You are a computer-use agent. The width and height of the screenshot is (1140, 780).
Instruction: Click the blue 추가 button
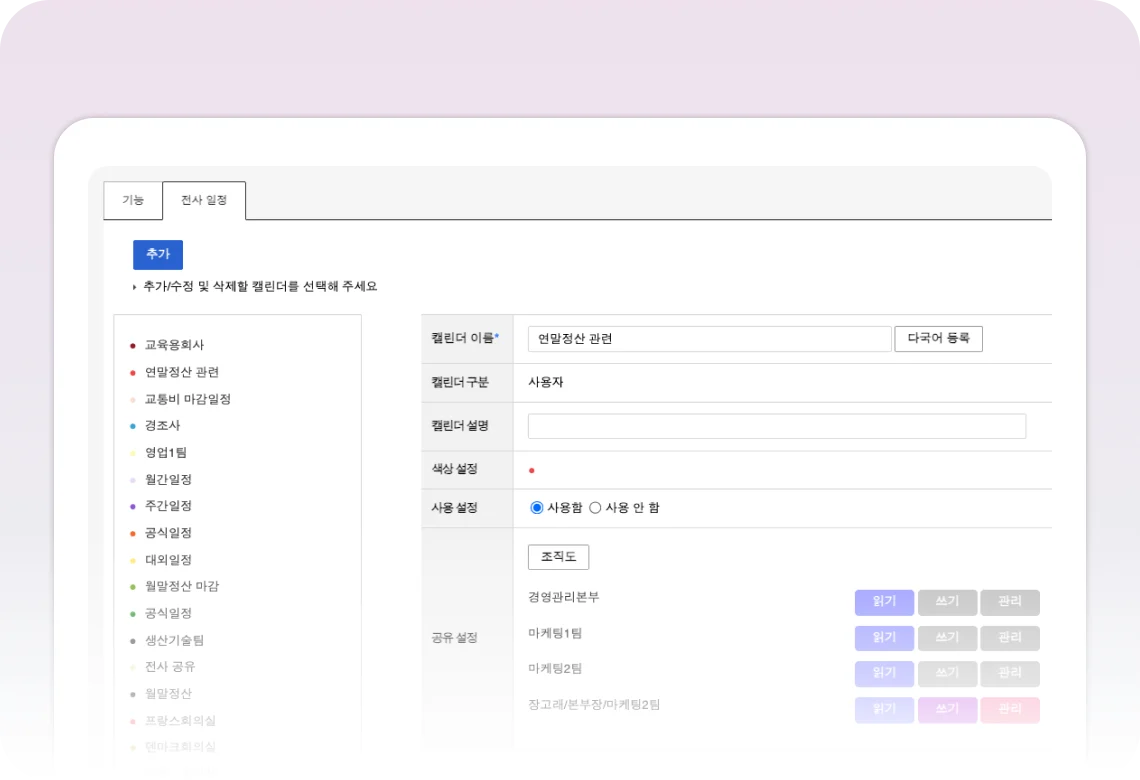158,255
